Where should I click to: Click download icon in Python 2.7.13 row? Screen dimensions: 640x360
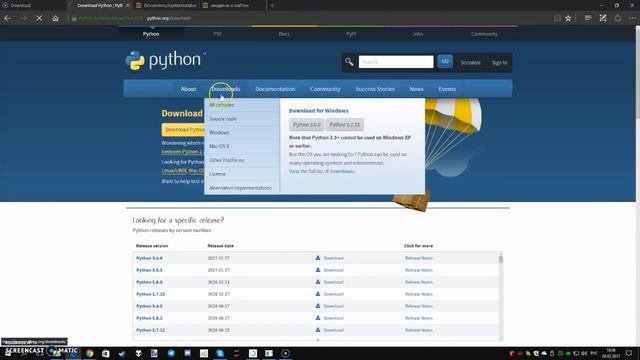tap(318, 294)
